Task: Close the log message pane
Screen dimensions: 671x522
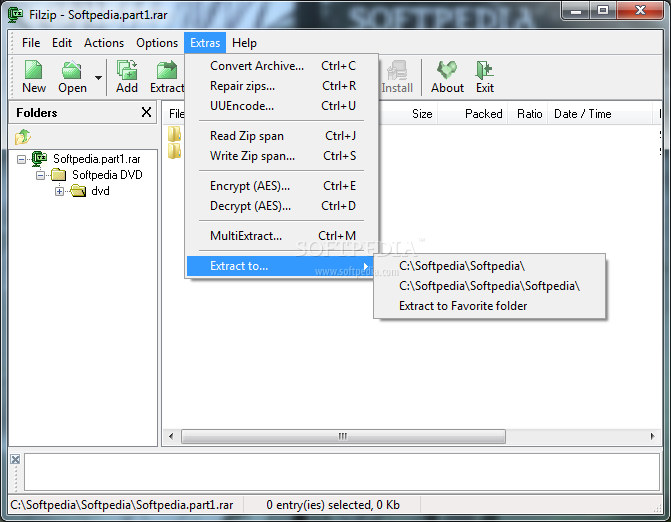Action: pyautogui.click(x=15, y=460)
